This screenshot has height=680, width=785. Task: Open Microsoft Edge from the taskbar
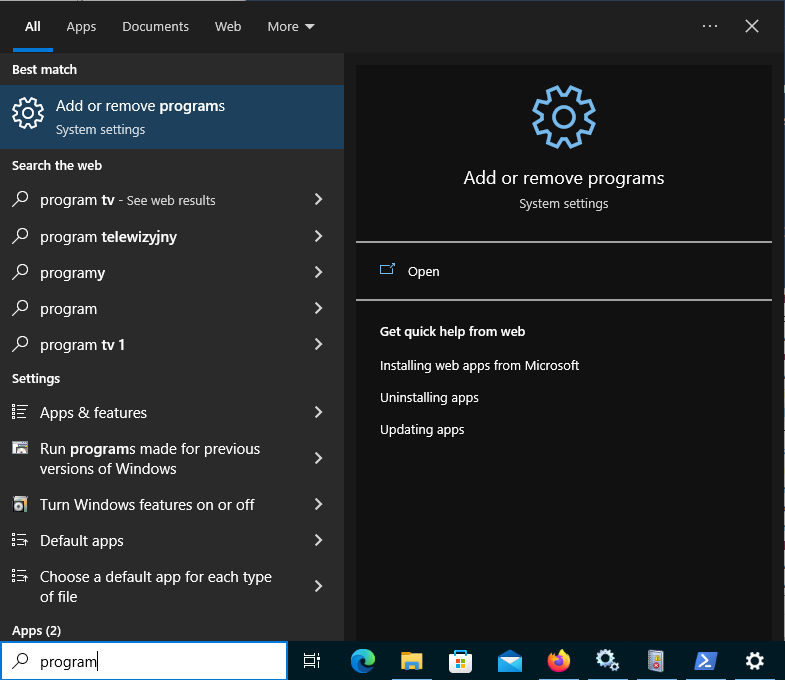coord(363,660)
